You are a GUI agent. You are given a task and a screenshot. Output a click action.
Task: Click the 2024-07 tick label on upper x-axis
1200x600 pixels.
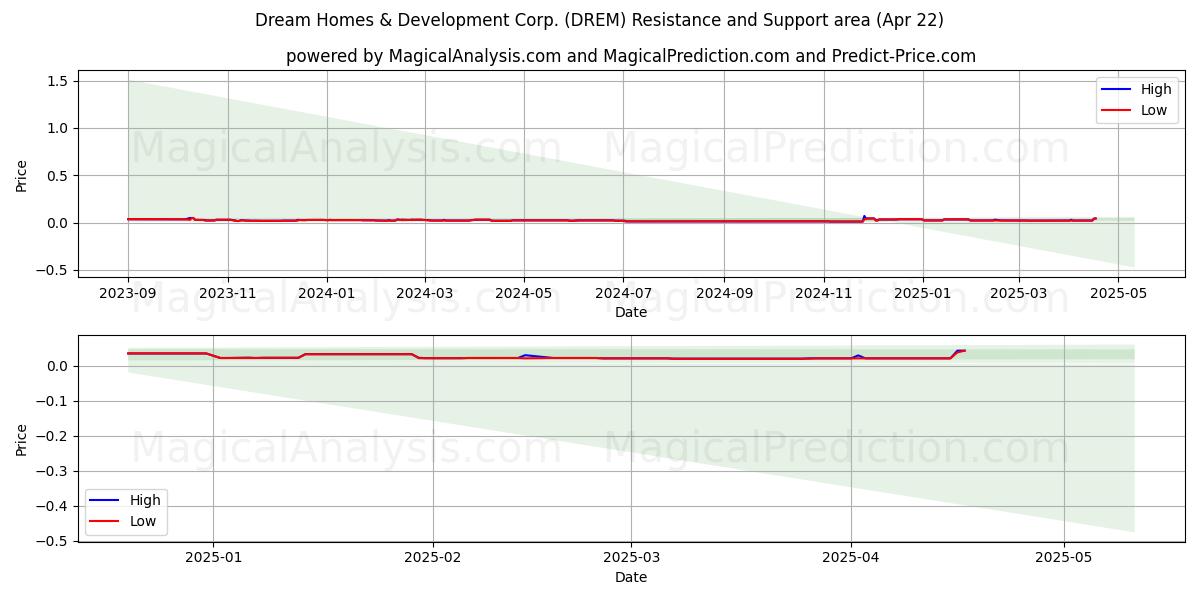tap(623, 294)
